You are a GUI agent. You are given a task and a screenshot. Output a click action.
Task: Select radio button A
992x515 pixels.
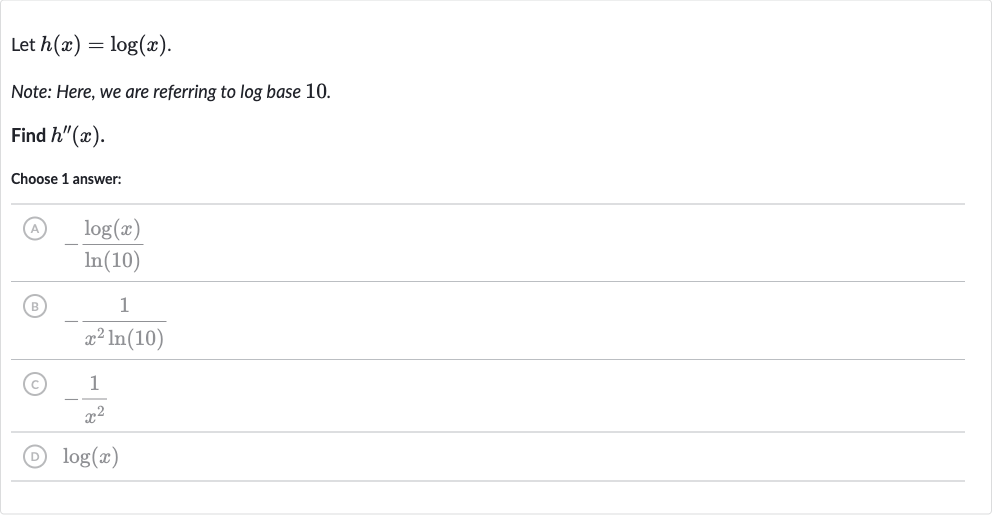tap(35, 228)
